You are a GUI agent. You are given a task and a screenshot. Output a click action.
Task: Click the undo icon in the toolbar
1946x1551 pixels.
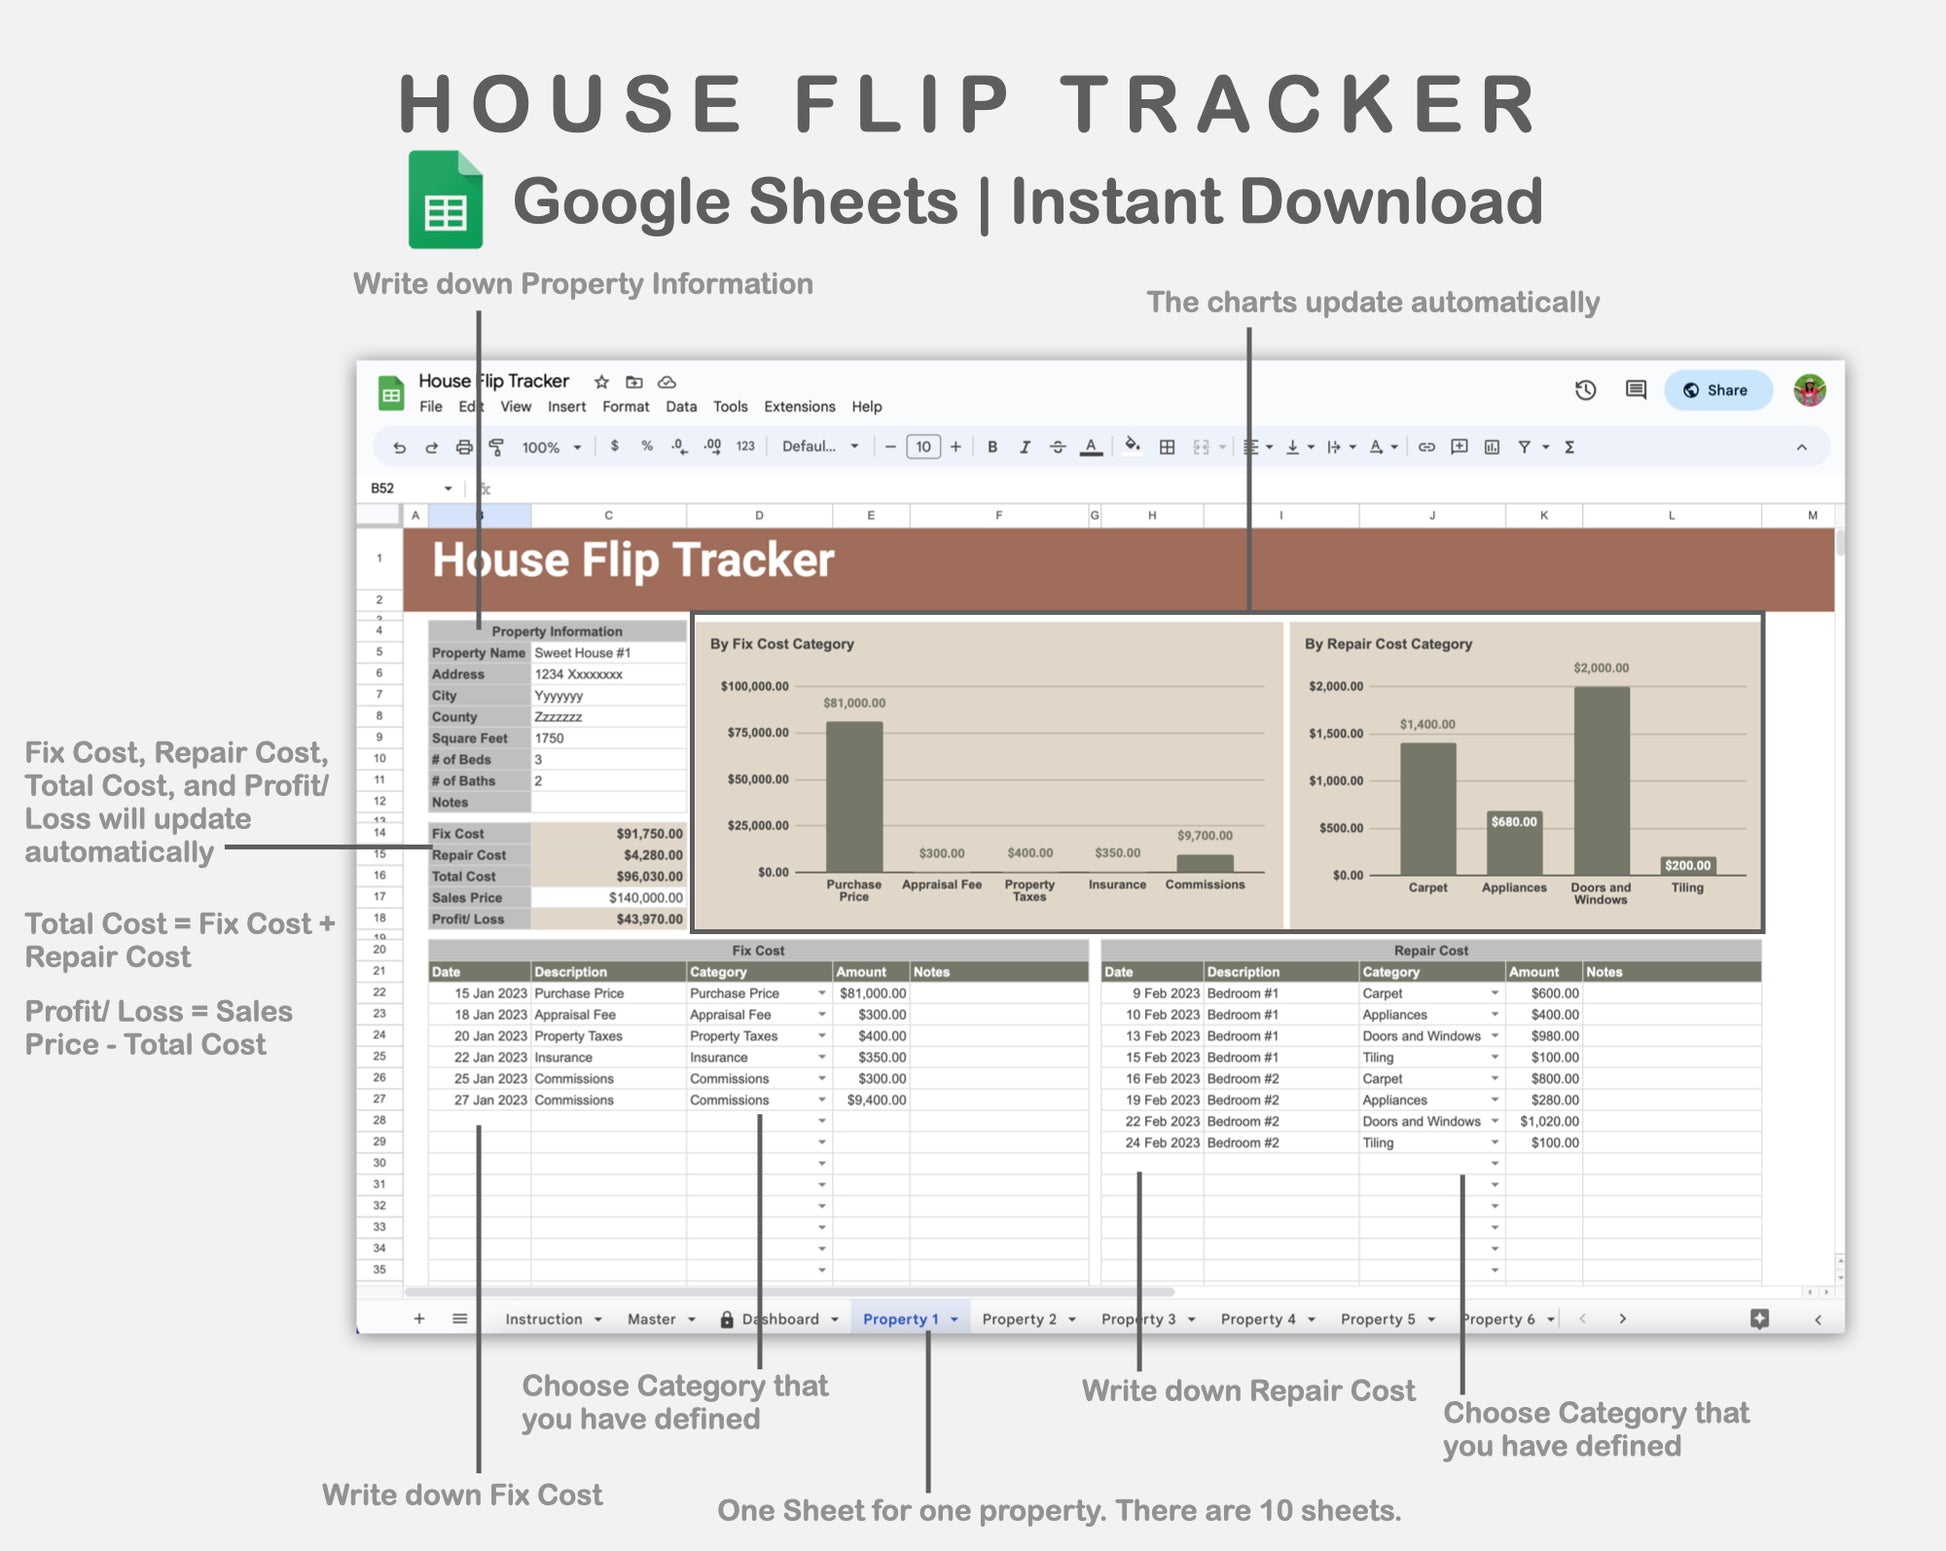399,447
